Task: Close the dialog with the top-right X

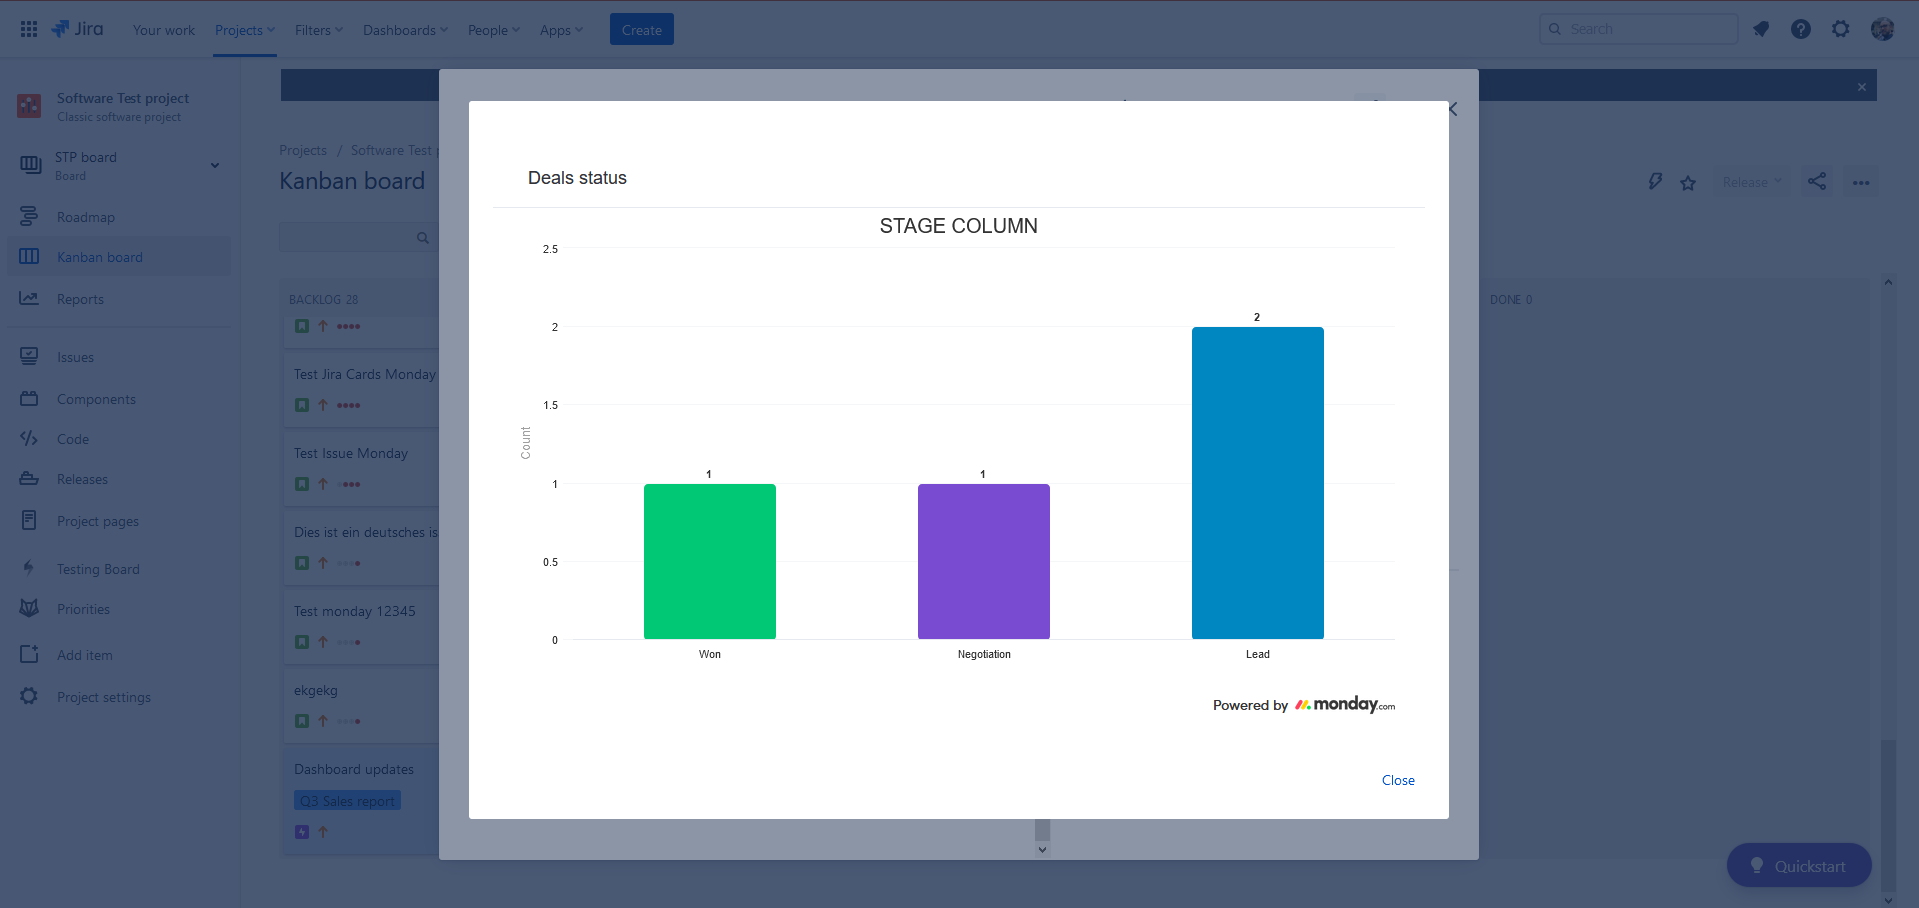Action: click(x=1453, y=109)
